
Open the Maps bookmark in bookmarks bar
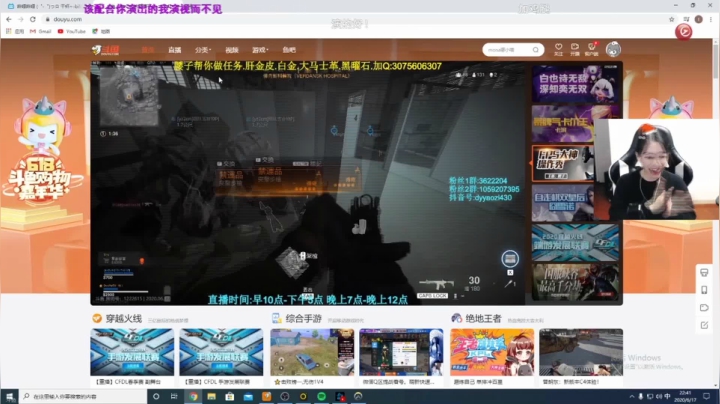coord(101,31)
